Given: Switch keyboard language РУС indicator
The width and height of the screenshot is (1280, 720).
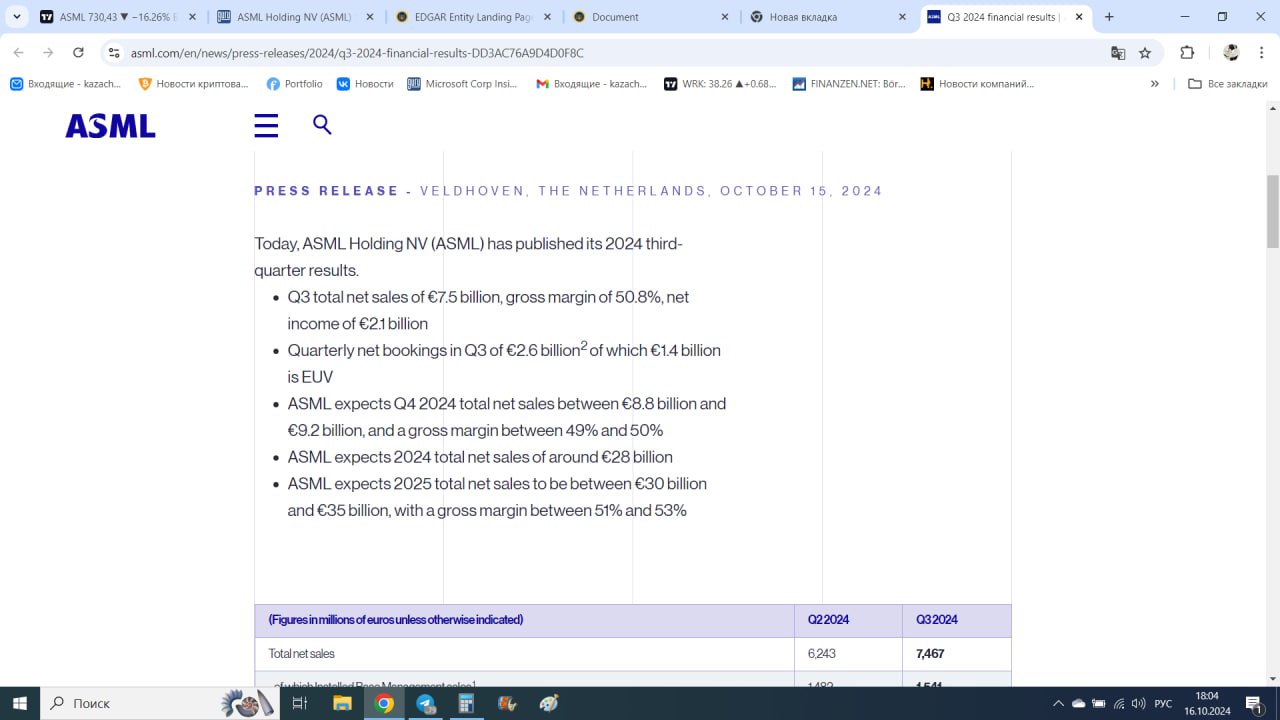Looking at the screenshot, I should (1163, 704).
